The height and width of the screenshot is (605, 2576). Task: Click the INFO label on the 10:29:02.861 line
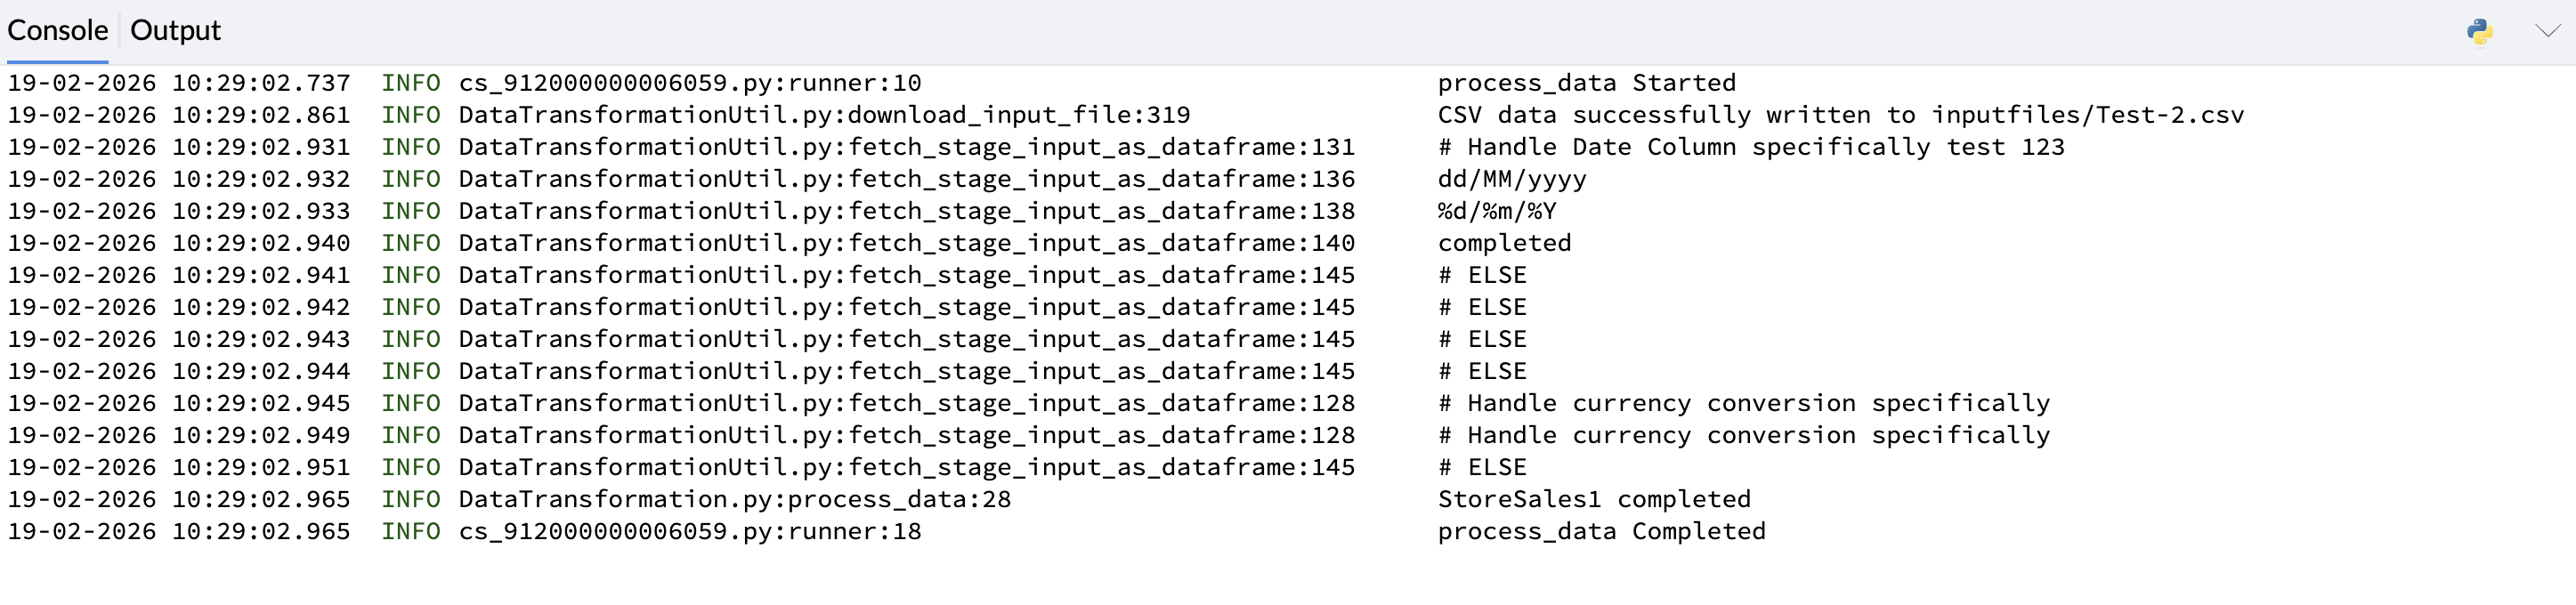[410, 115]
